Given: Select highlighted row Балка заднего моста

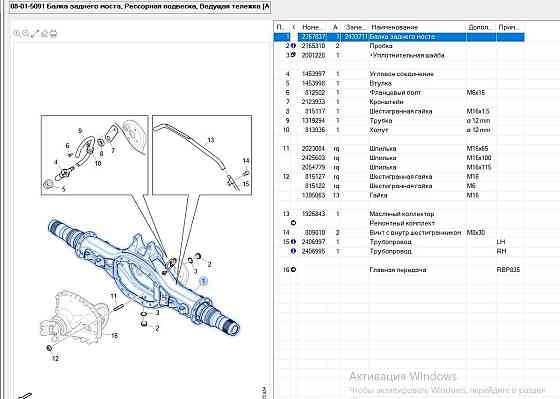Looking at the screenshot, I should [x=399, y=36].
